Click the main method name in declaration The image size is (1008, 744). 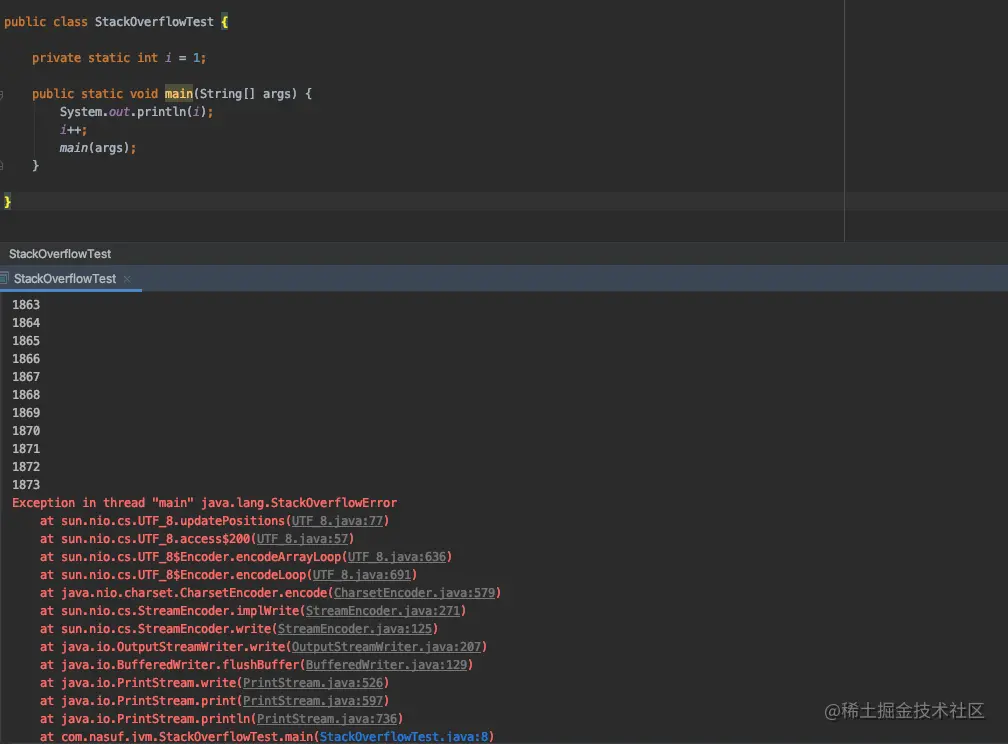click(x=179, y=94)
